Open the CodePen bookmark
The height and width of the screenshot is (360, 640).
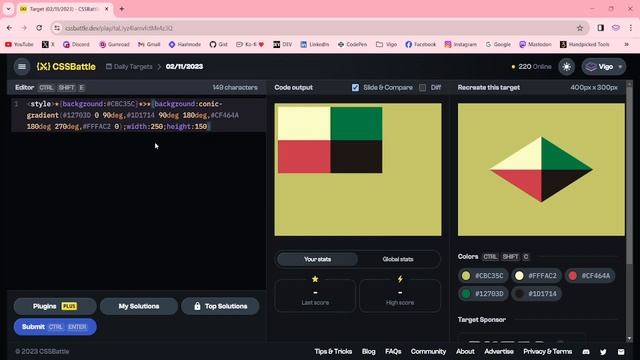pyautogui.click(x=352, y=44)
